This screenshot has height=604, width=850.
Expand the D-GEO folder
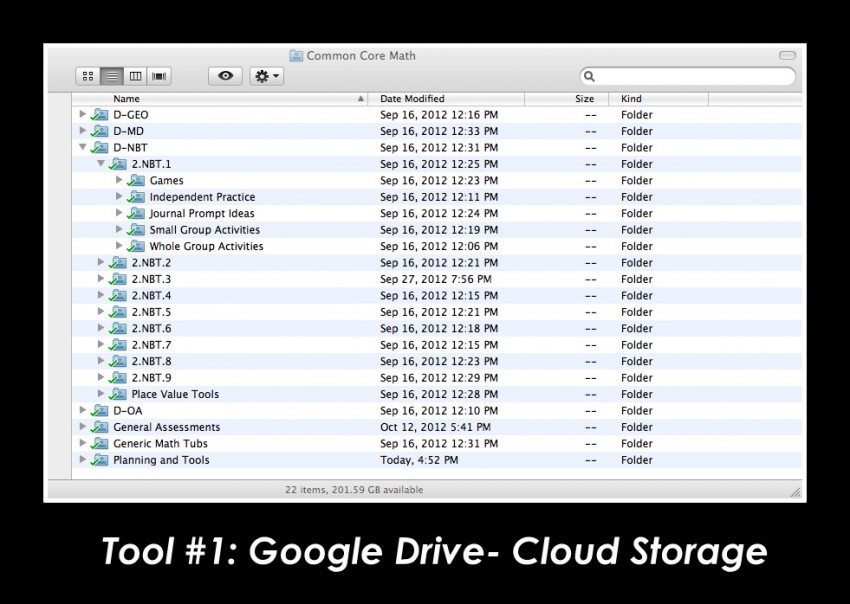tap(82, 114)
